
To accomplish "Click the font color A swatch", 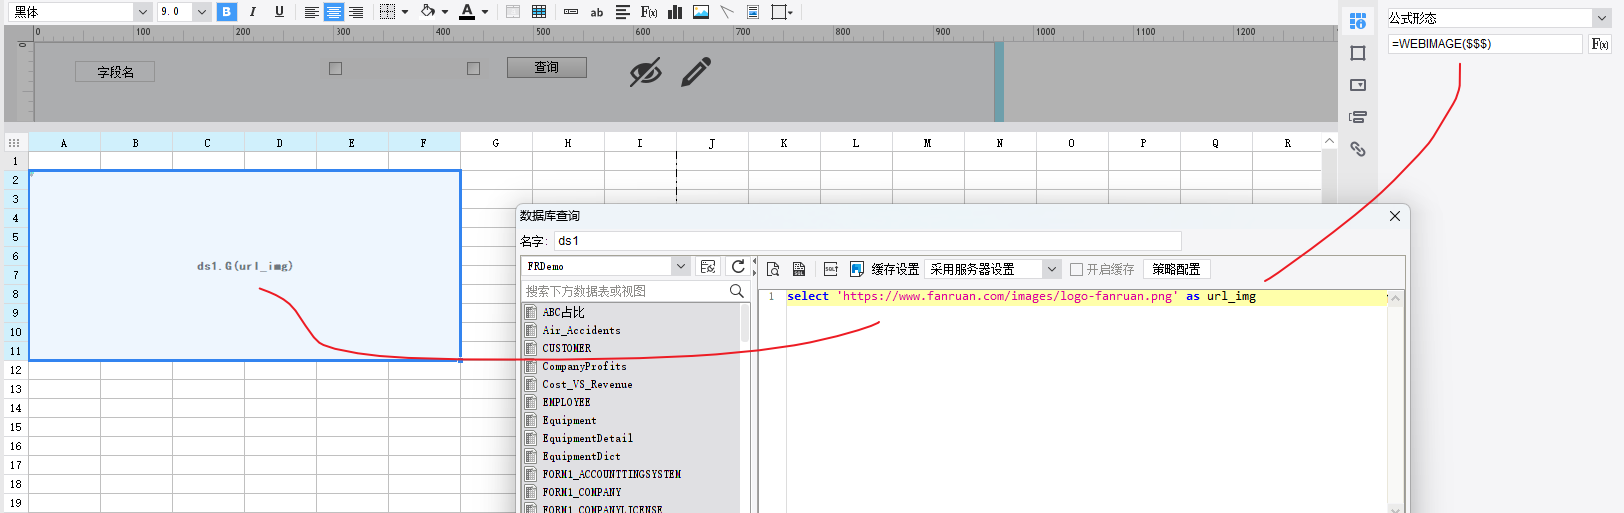I will (467, 12).
